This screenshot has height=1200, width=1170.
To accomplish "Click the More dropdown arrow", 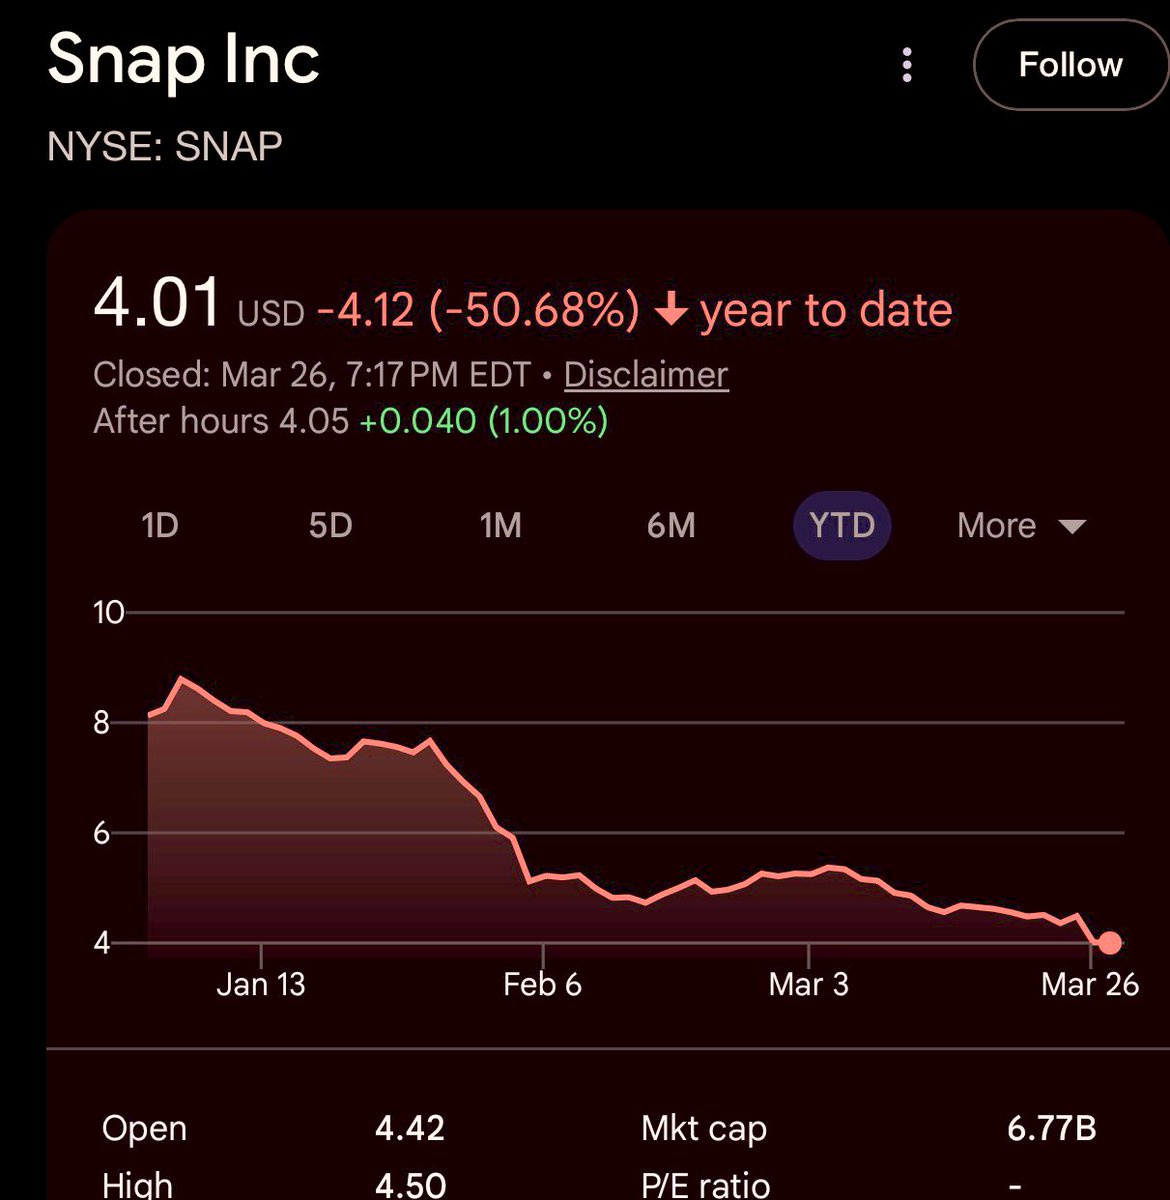I will [1072, 526].
